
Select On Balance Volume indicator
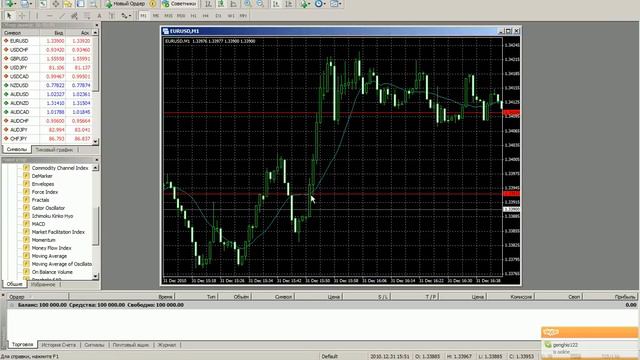52,272
